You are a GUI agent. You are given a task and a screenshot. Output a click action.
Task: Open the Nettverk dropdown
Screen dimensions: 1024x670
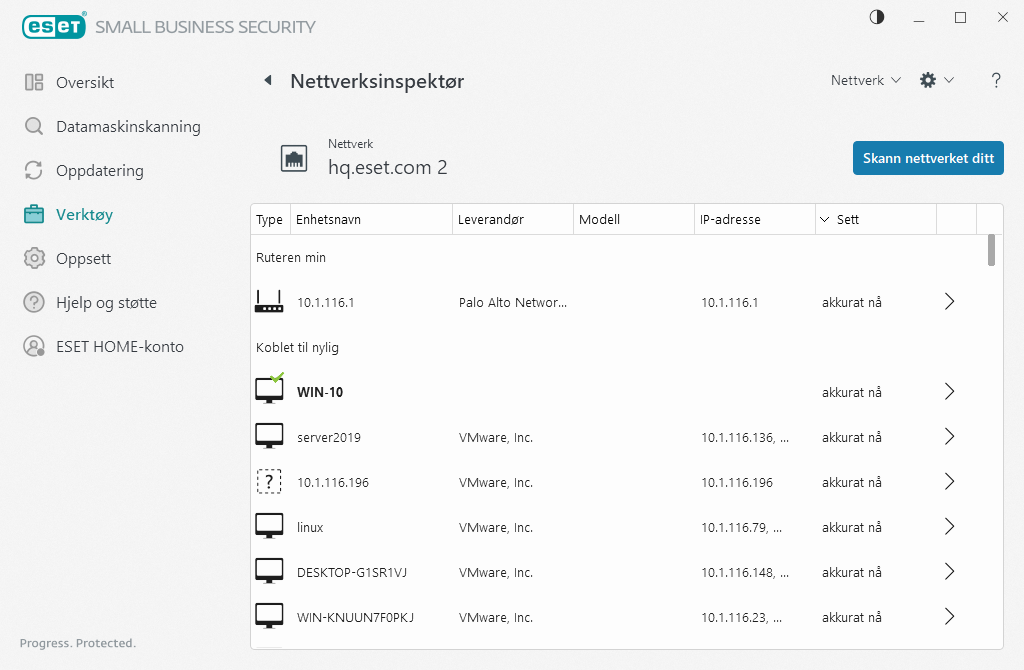tap(864, 80)
